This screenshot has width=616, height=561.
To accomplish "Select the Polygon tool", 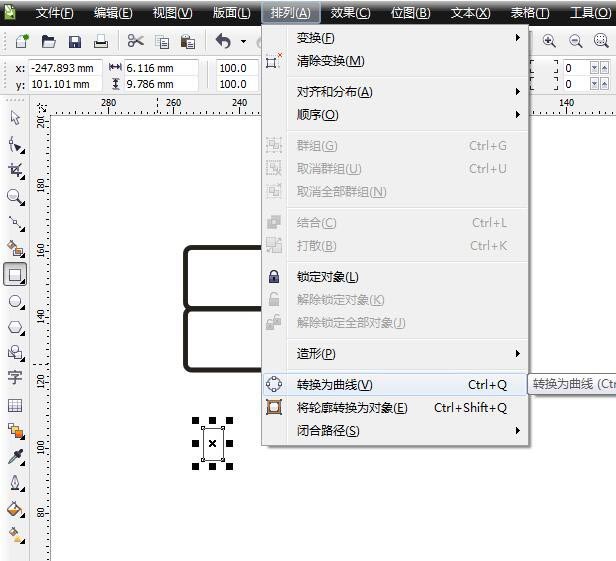I will [x=16, y=327].
